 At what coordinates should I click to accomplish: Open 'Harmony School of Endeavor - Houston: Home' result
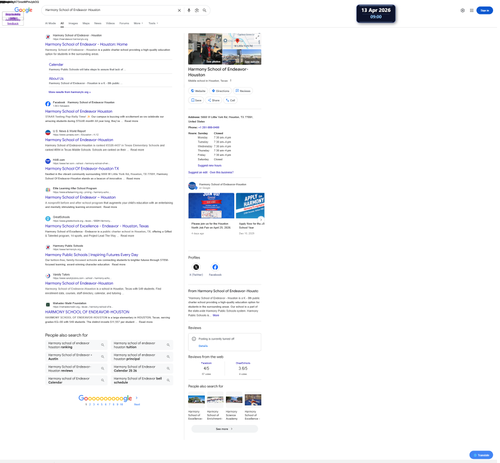[x=86, y=44]
